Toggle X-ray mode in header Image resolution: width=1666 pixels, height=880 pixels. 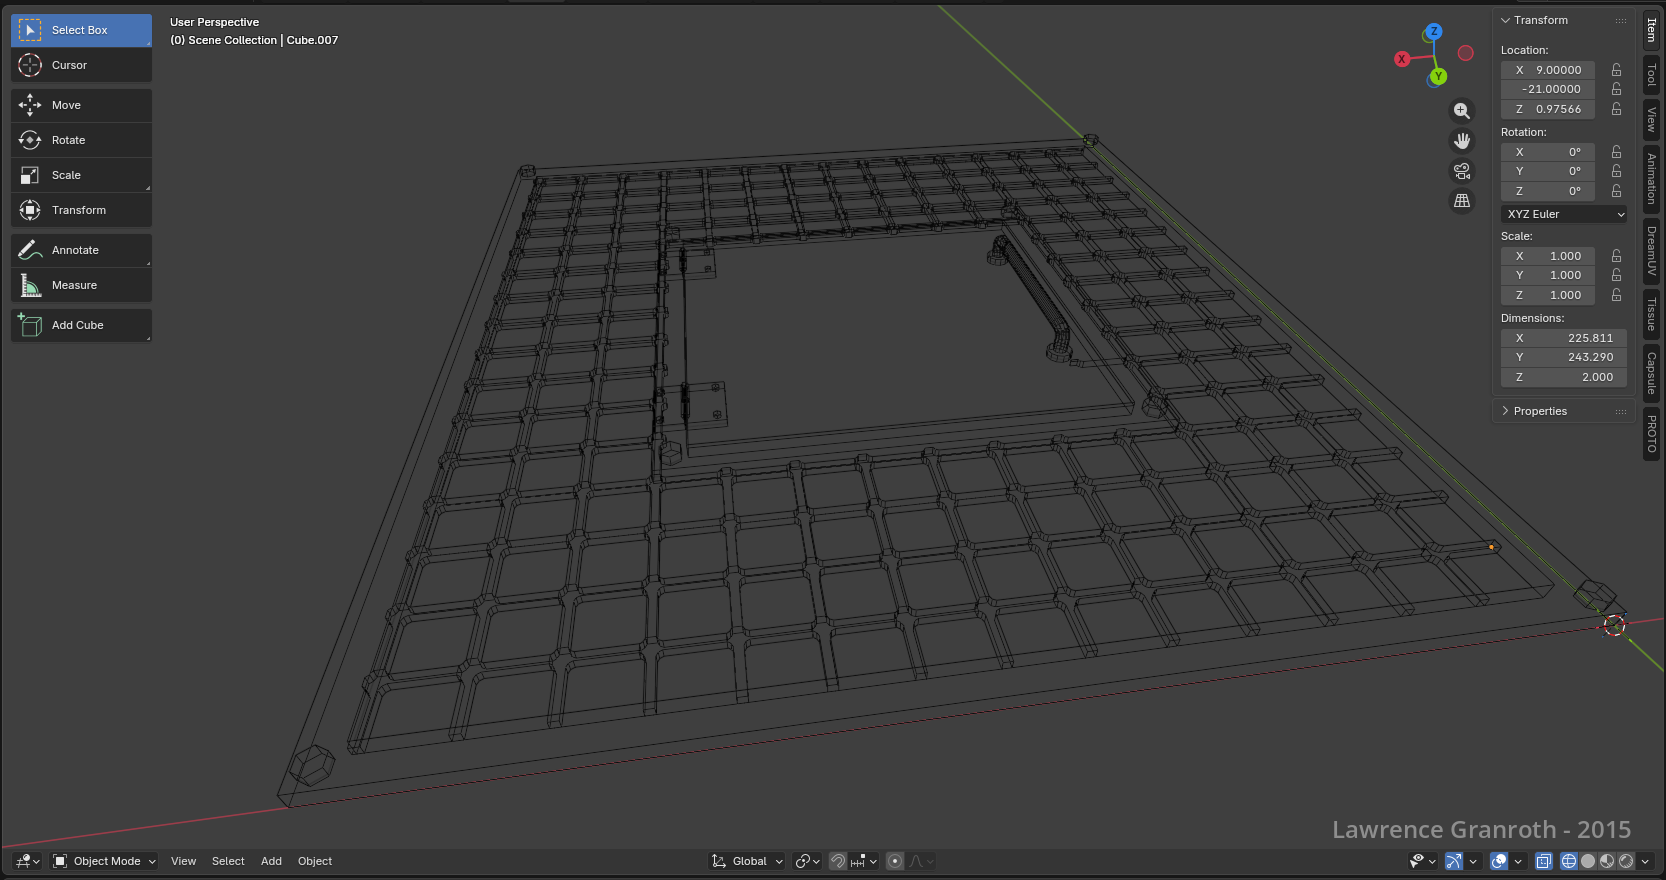[x=1543, y=861]
